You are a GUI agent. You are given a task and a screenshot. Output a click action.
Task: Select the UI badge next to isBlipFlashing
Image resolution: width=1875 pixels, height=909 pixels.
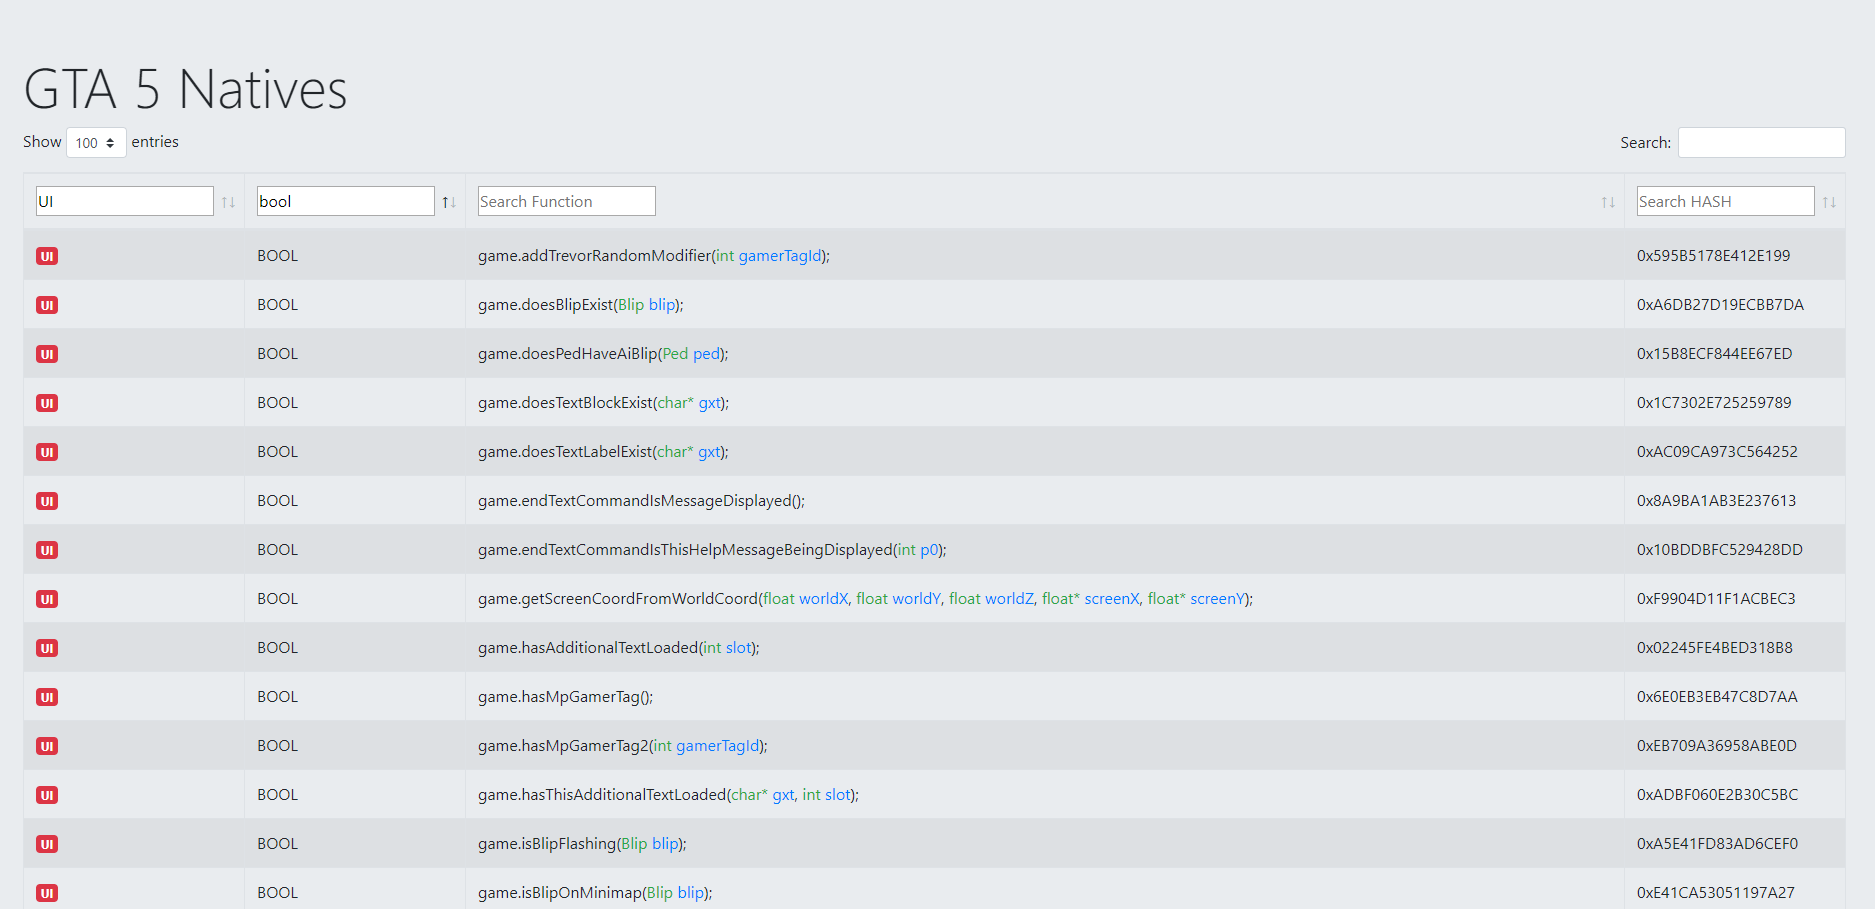46,844
